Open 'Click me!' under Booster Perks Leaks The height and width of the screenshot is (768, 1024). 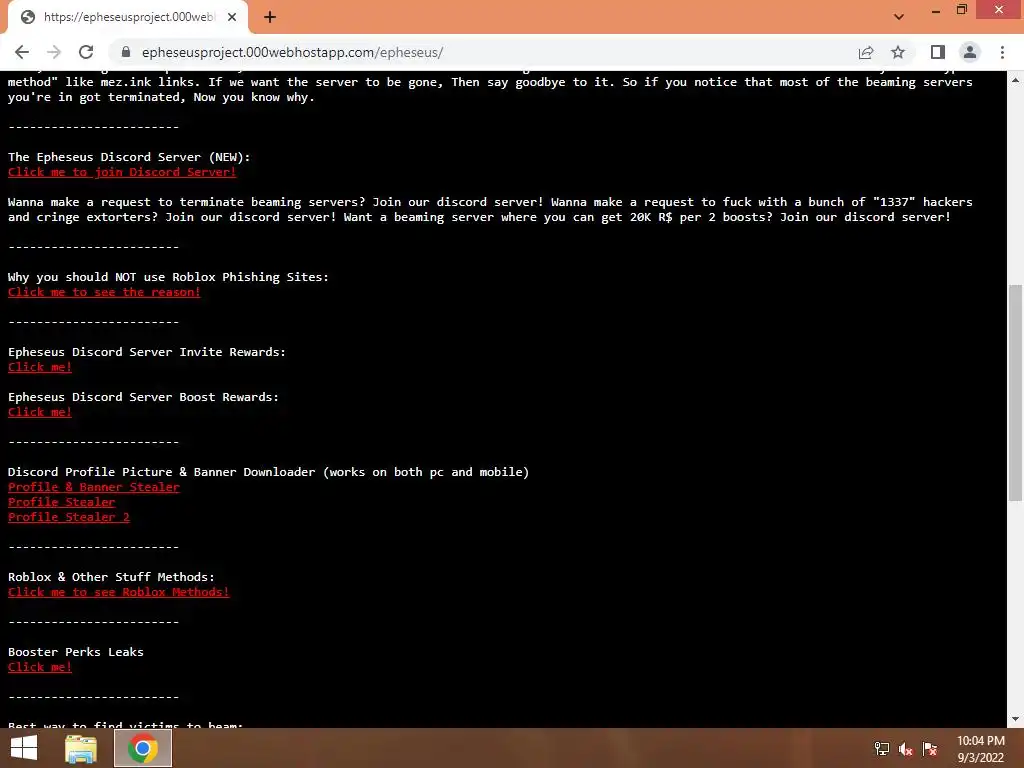[40, 667]
